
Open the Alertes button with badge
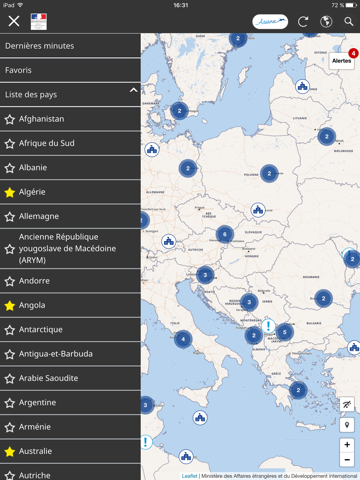[342, 61]
